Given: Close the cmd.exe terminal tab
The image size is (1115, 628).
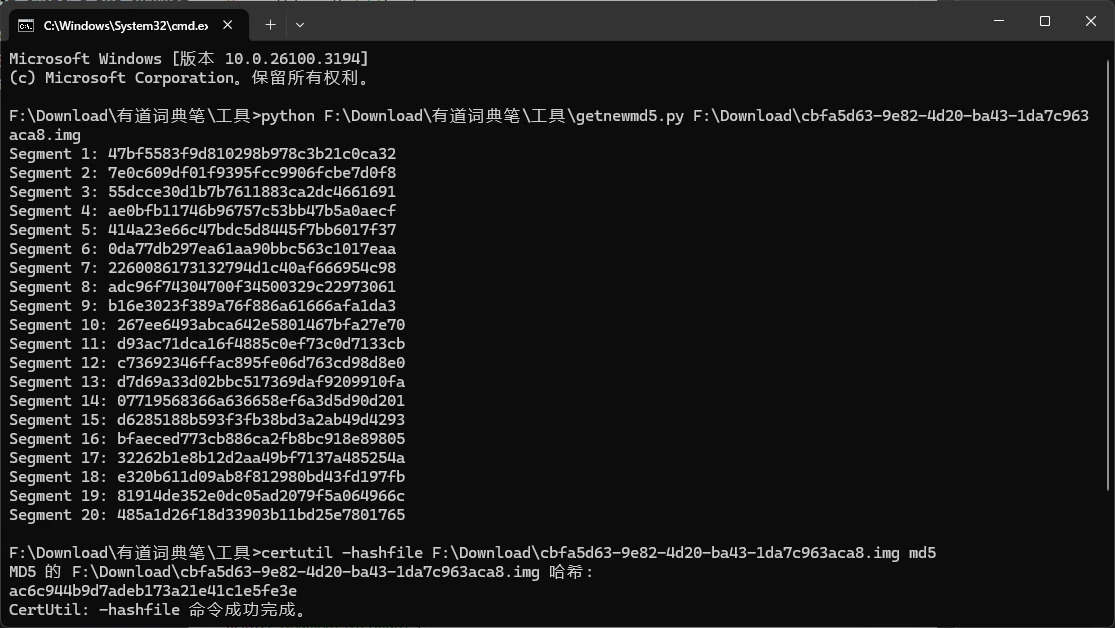Looking at the screenshot, I should coord(228,25).
